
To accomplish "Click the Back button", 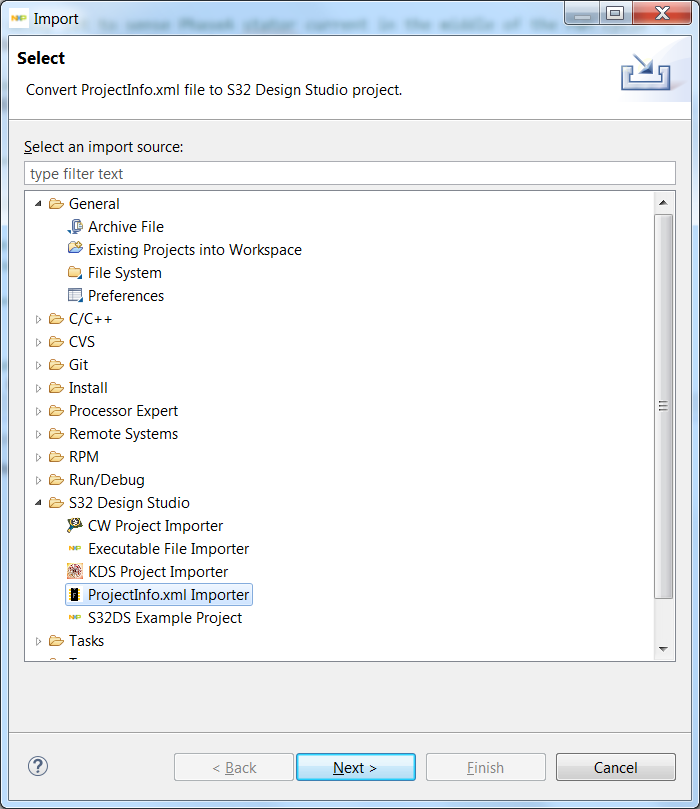I will (234, 767).
